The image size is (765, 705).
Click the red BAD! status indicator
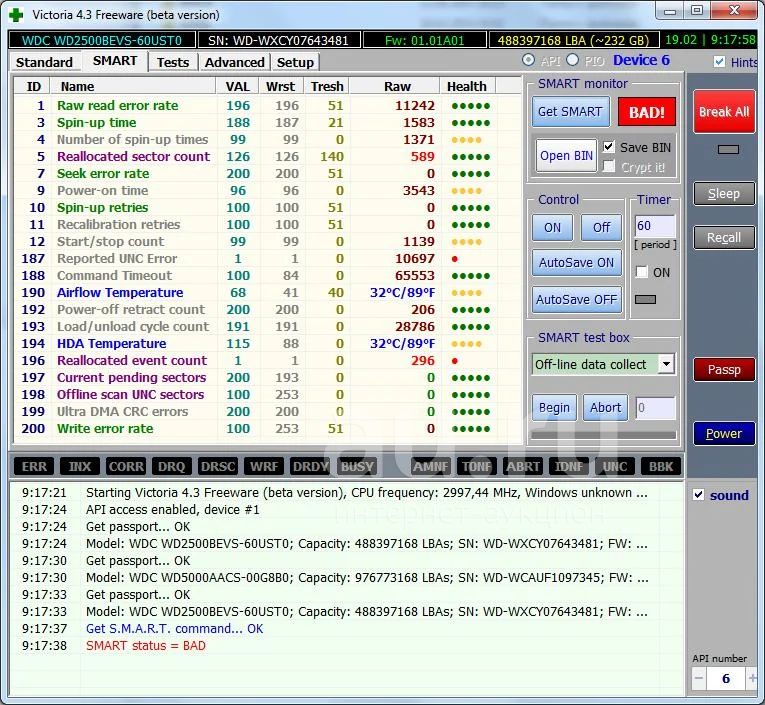(646, 112)
